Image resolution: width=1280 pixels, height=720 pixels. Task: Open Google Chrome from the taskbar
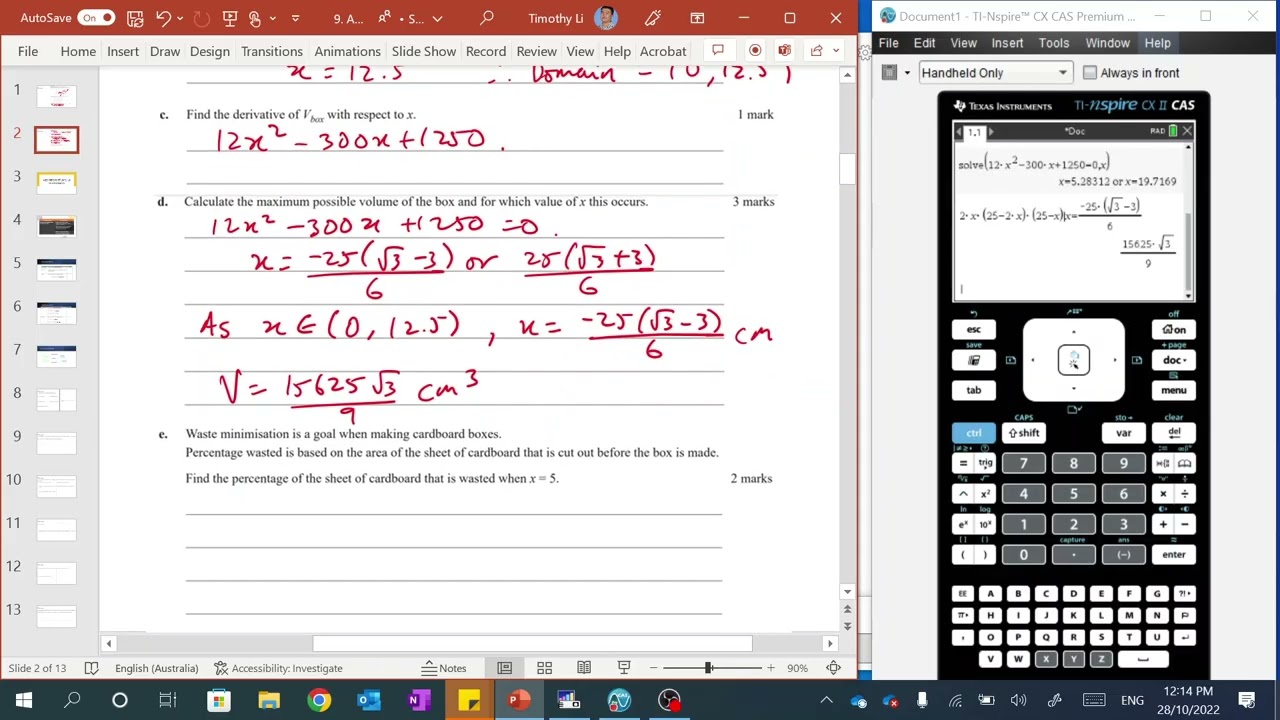(318, 700)
